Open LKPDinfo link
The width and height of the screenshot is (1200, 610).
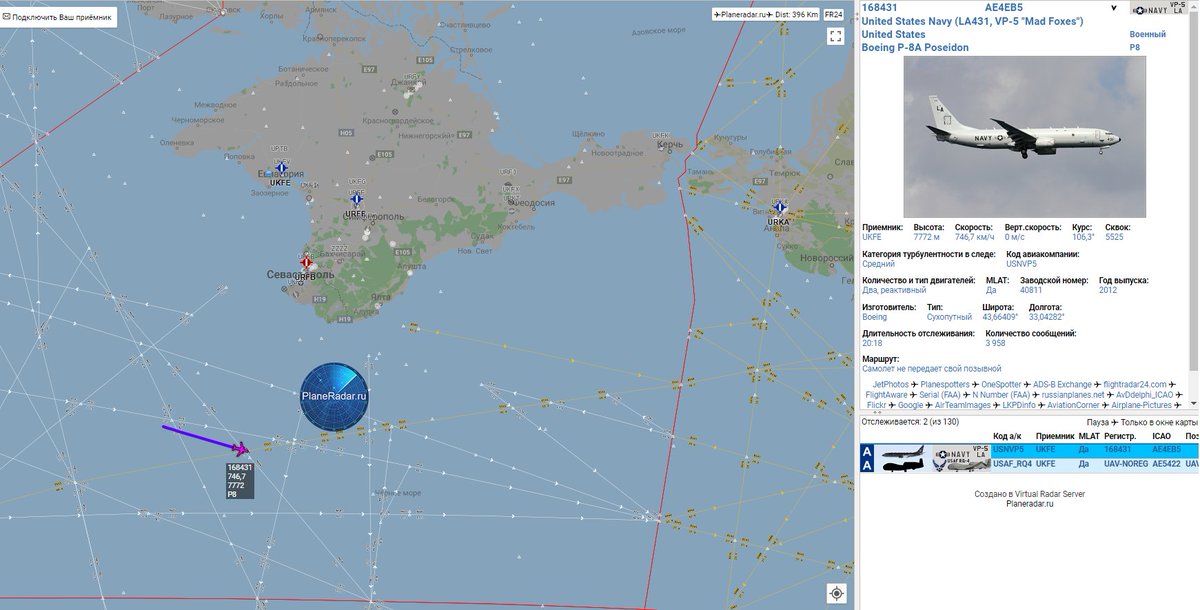point(1019,406)
